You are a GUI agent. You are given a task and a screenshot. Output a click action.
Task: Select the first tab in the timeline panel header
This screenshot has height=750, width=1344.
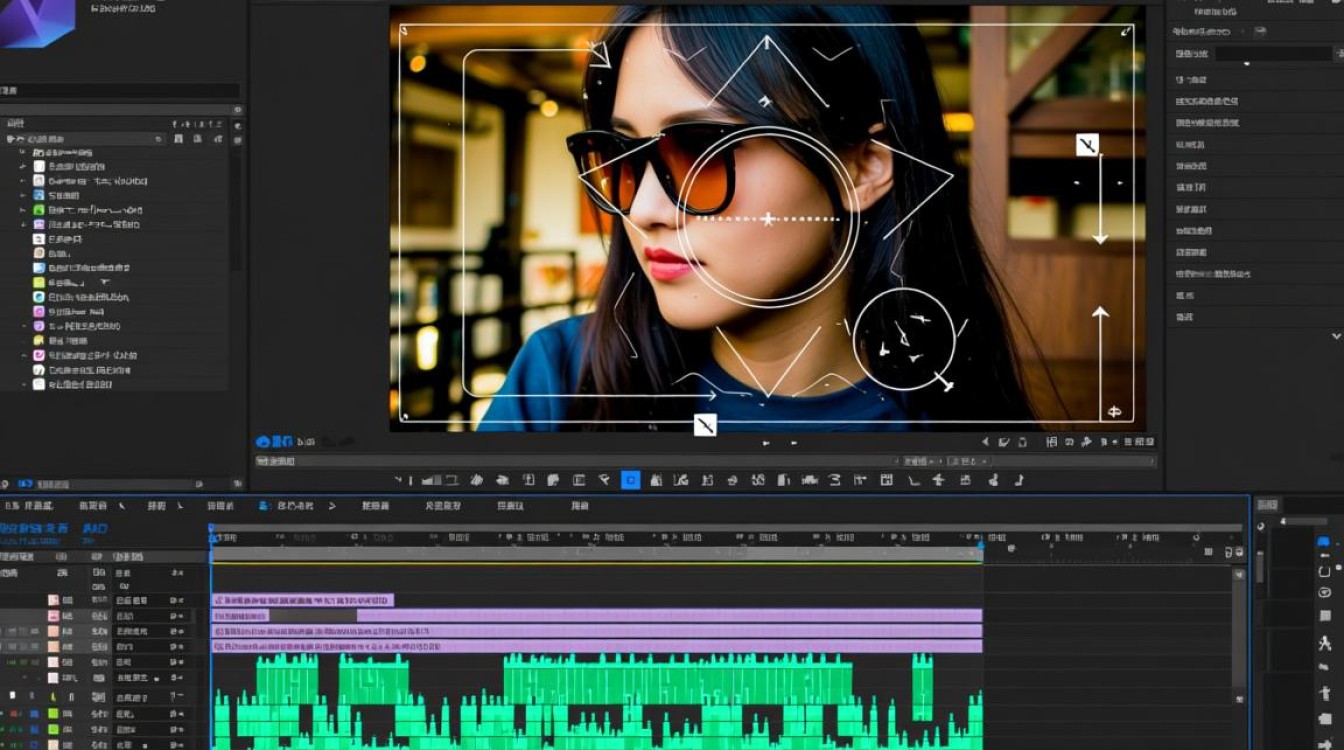click(x=30, y=506)
